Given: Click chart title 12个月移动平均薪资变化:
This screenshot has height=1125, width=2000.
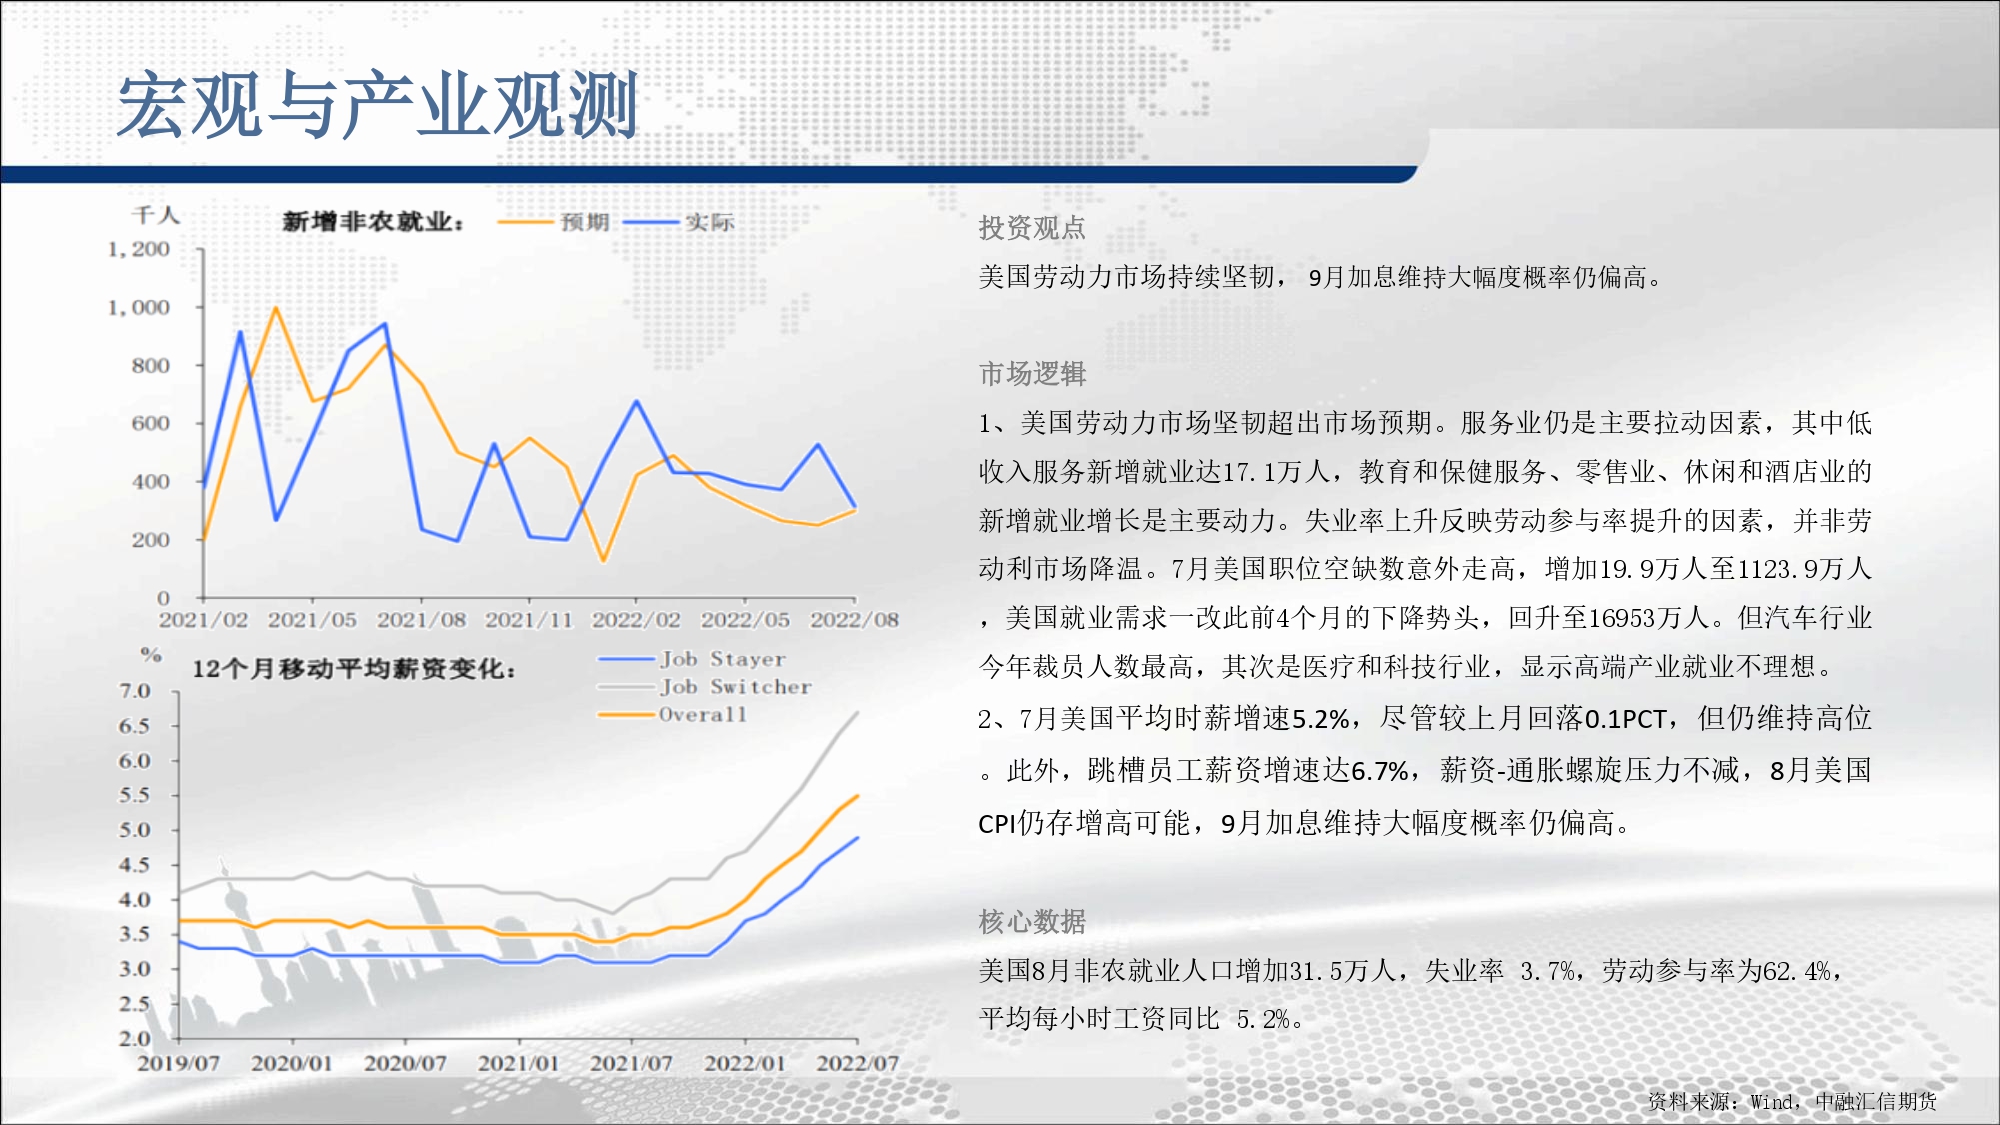Looking at the screenshot, I should (x=354, y=668).
